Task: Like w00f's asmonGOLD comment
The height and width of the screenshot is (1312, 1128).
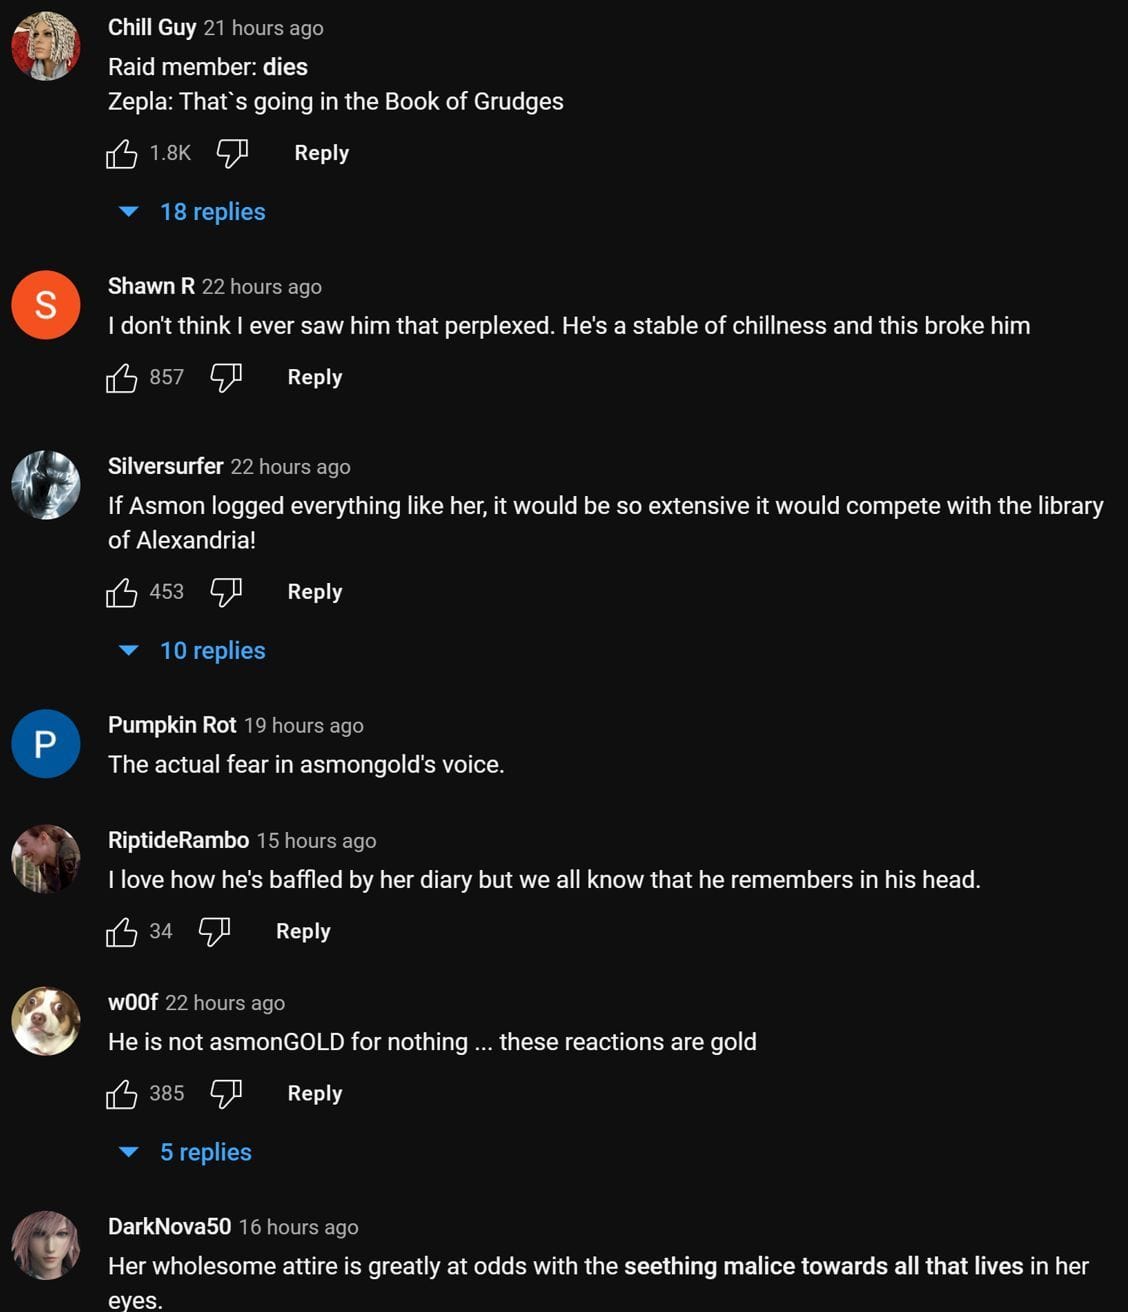Action: (x=122, y=1093)
